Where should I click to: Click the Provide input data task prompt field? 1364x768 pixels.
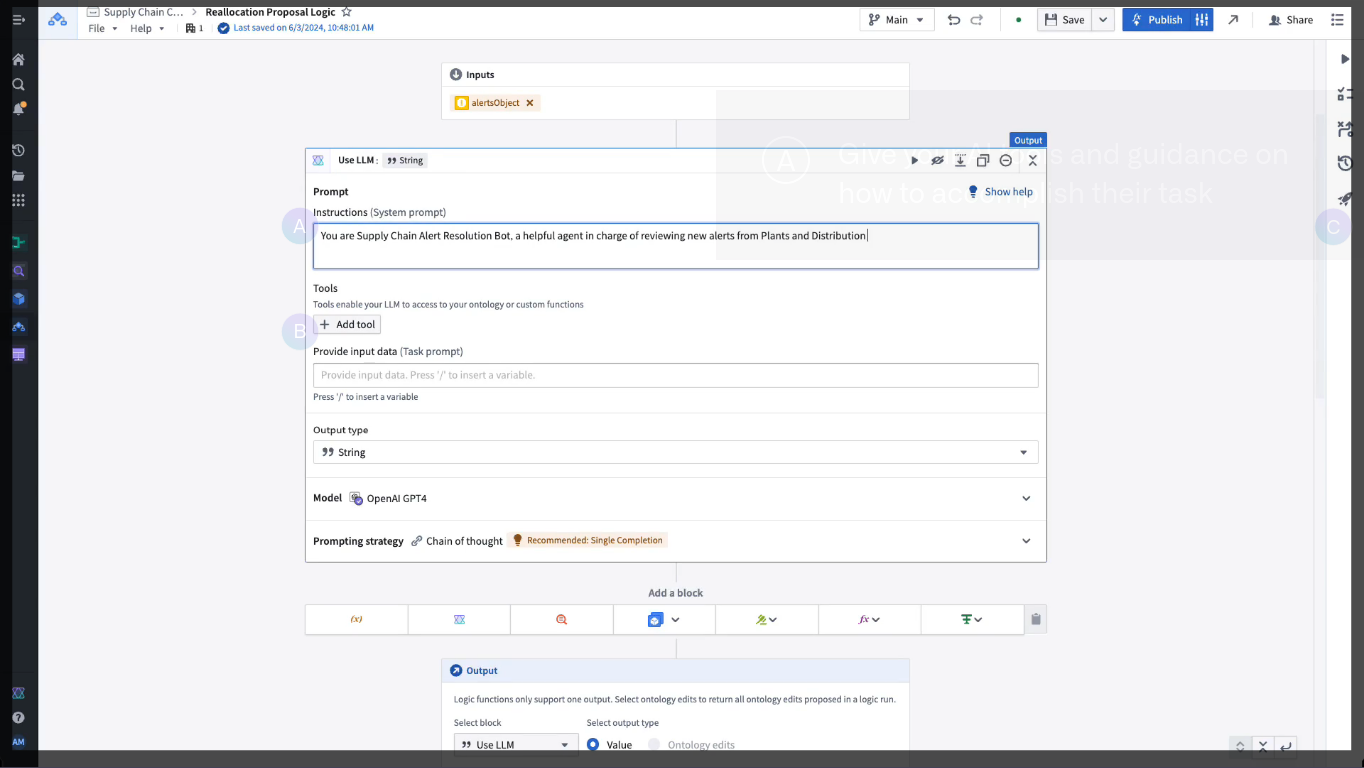pos(675,375)
